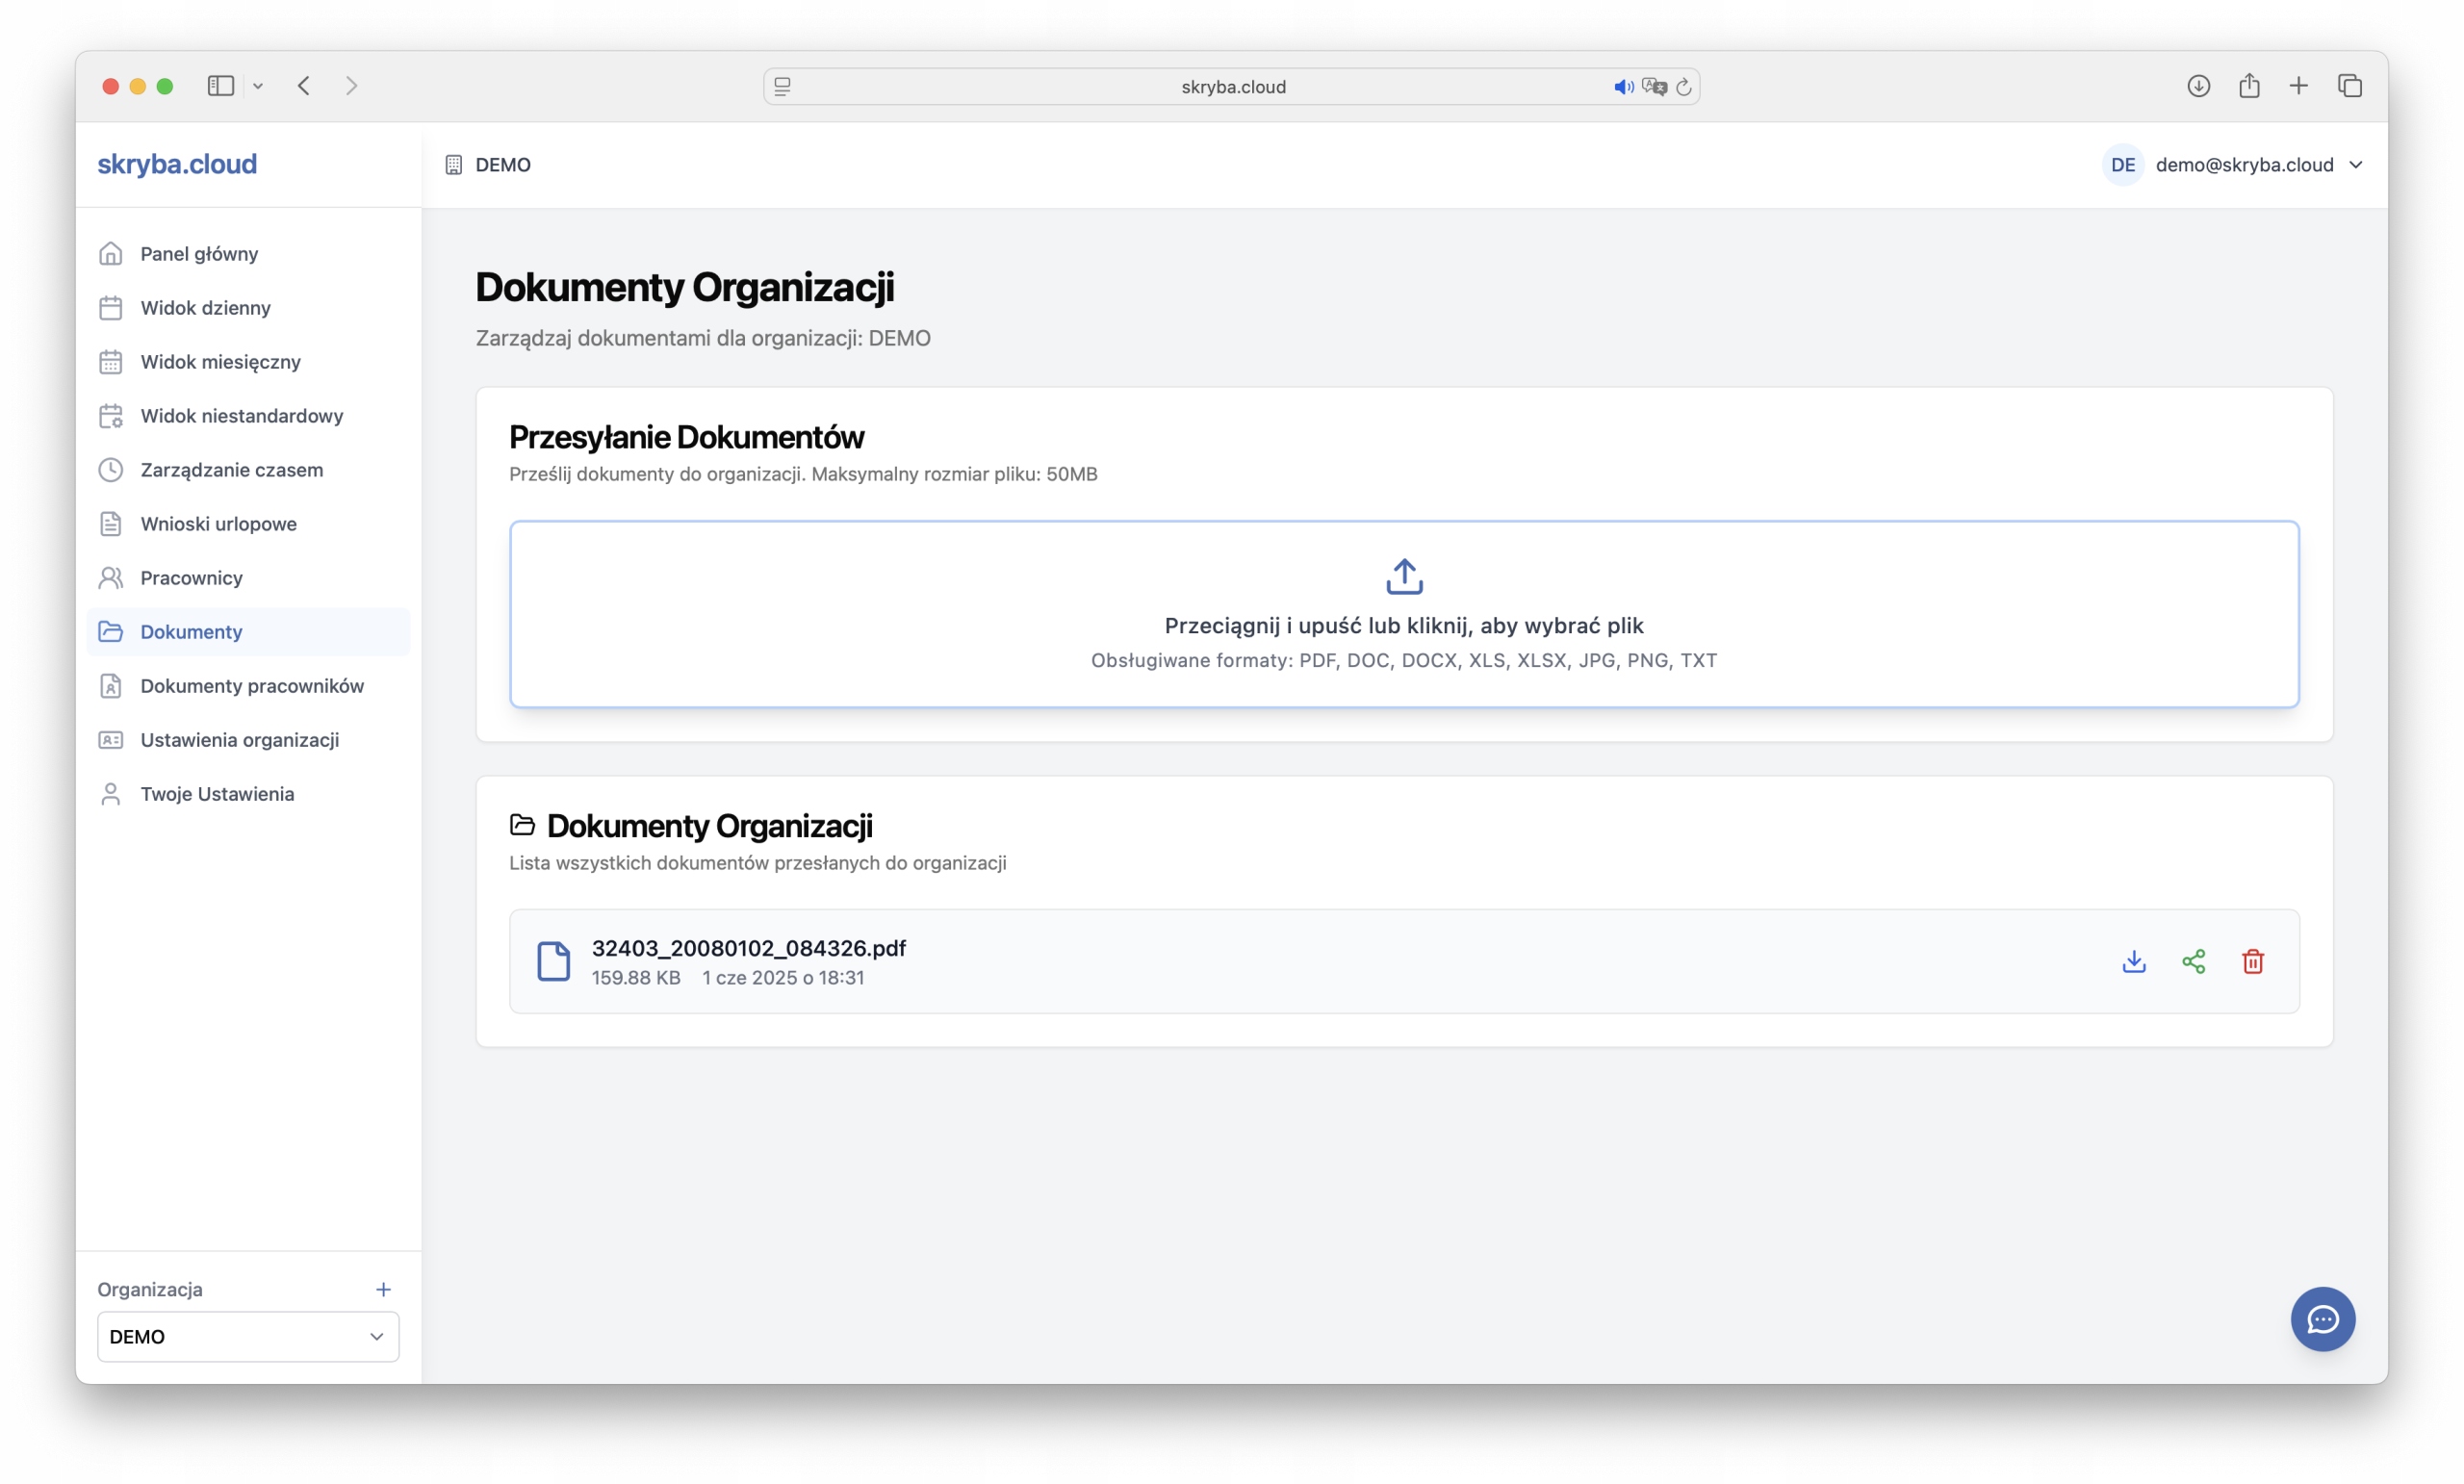Toggle the Safari sidebar panel
This screenshot has height=1484, width=2464.
point(220,86)
